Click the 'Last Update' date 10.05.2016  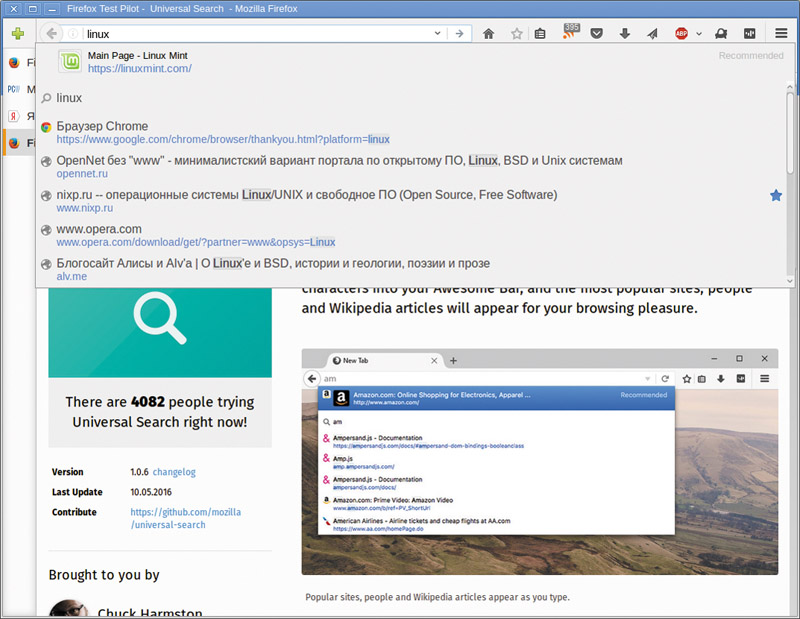[x=151, y=492]
